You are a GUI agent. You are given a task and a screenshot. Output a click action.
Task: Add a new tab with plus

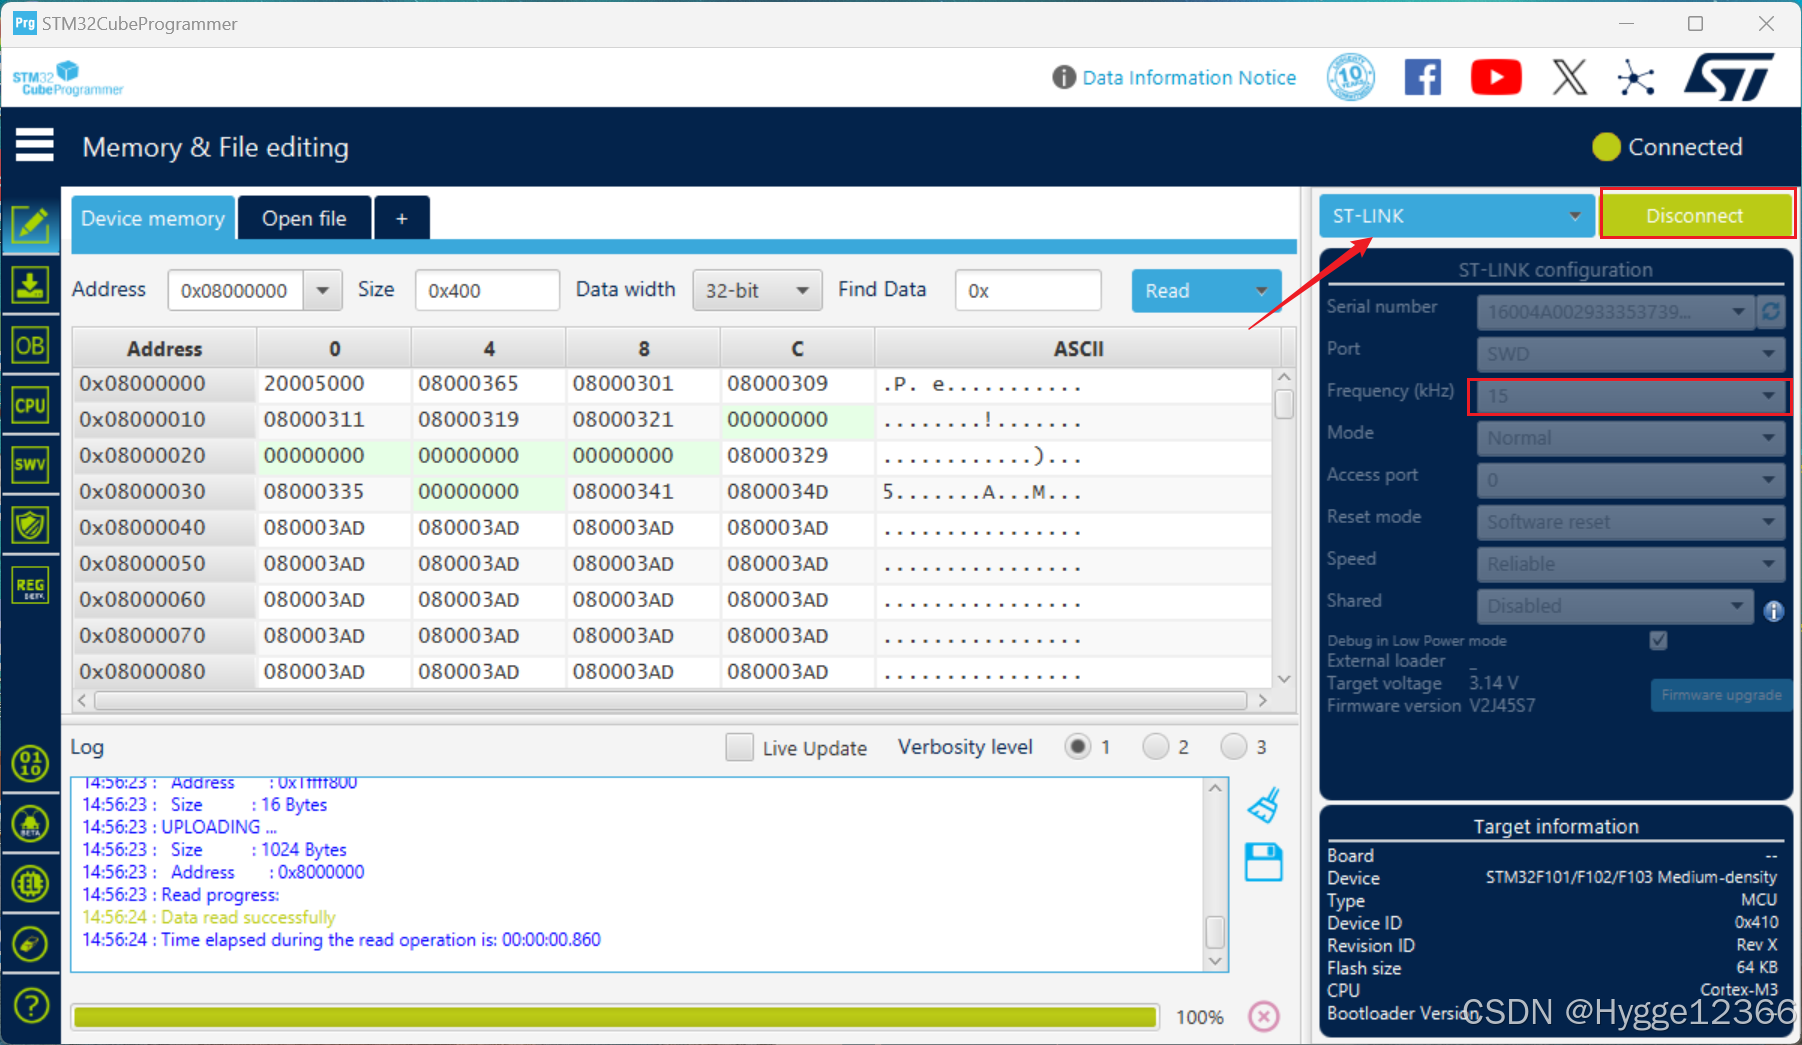(x=402, y=218)
